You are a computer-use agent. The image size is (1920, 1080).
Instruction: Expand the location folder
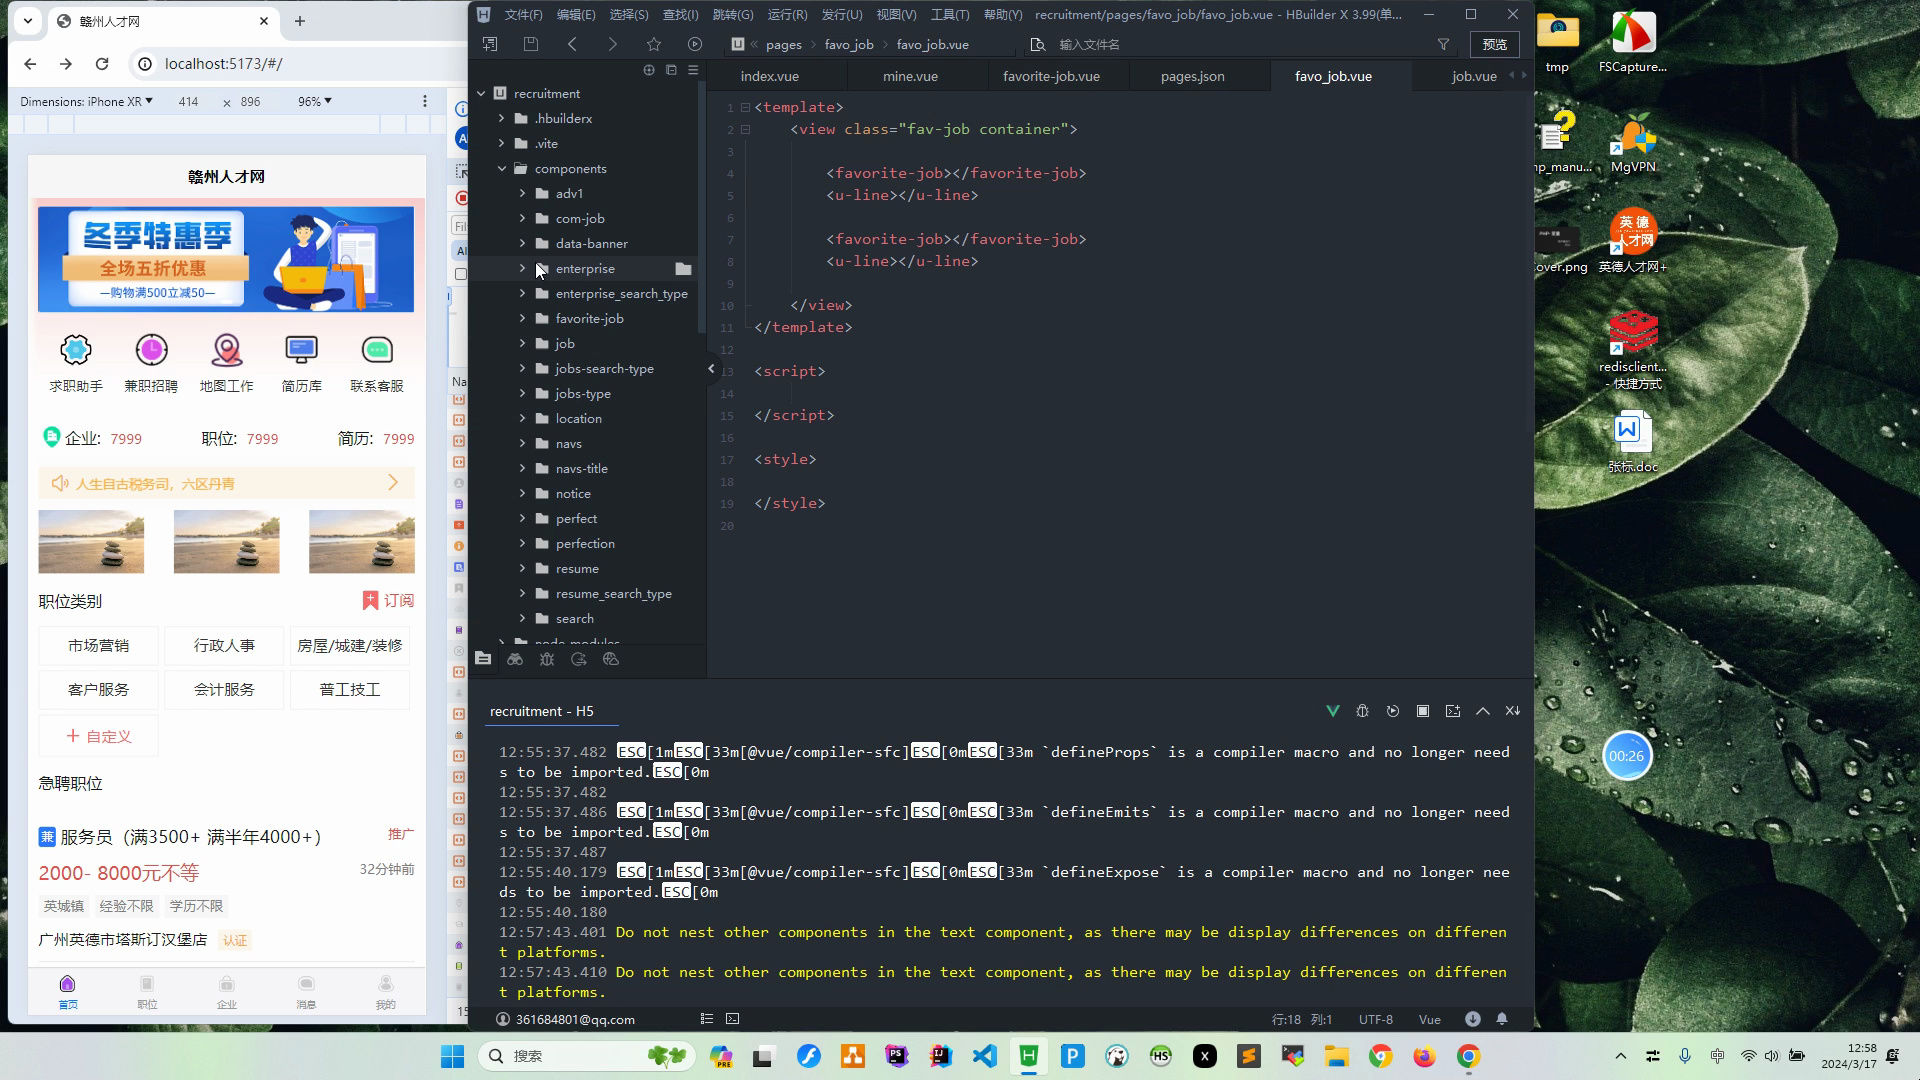[x=522, y=419]
